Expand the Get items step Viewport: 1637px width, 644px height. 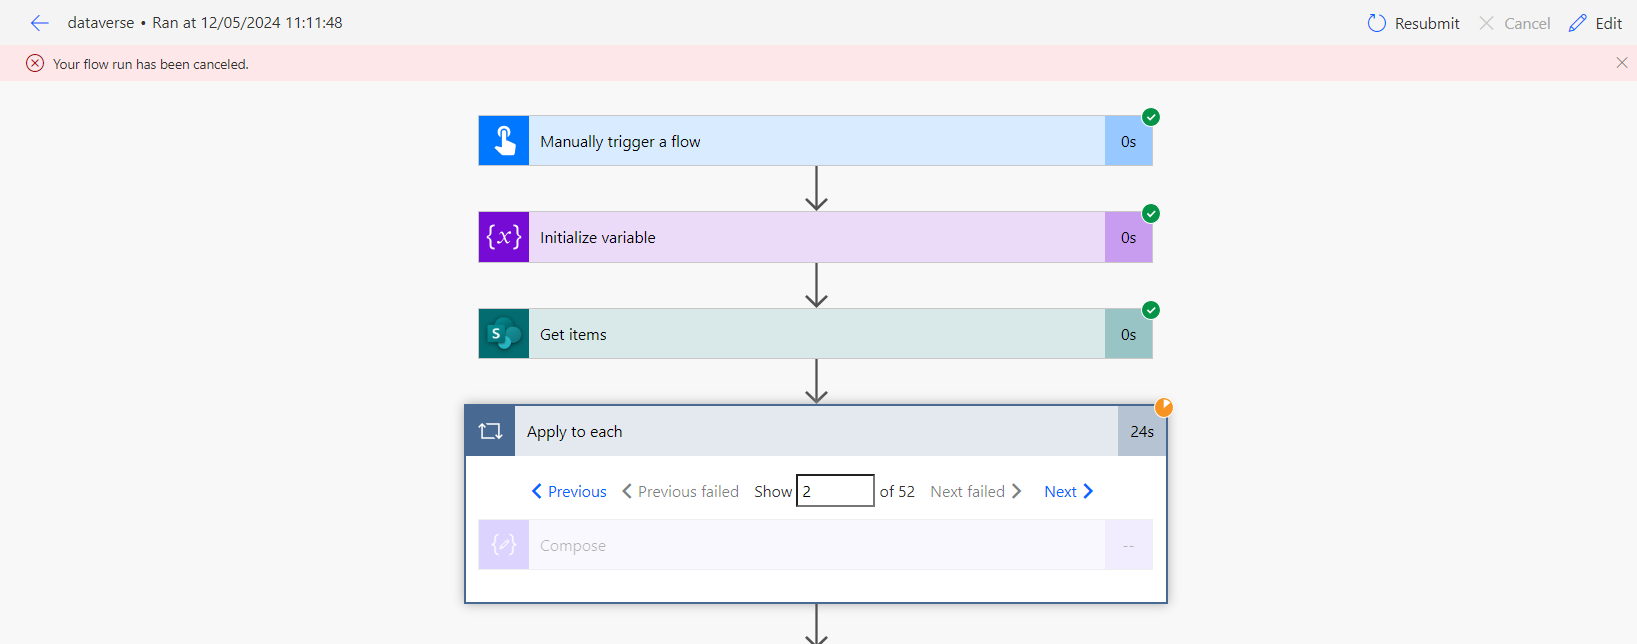pyautogui.click(x=816, y=334)
